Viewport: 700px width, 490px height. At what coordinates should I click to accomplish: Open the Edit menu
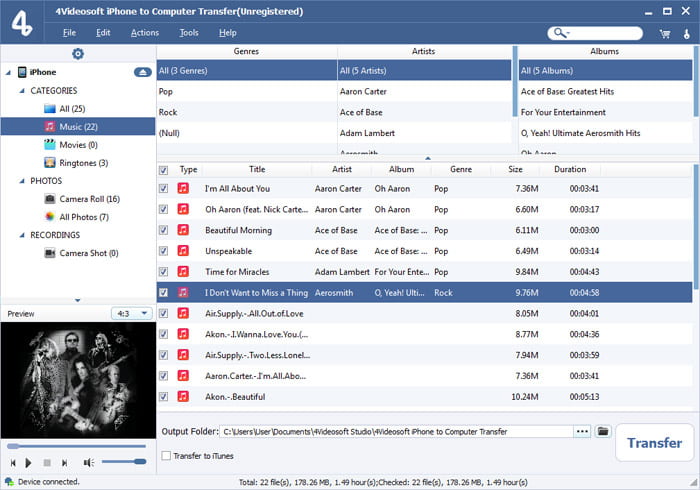click(x=103, y=33)
